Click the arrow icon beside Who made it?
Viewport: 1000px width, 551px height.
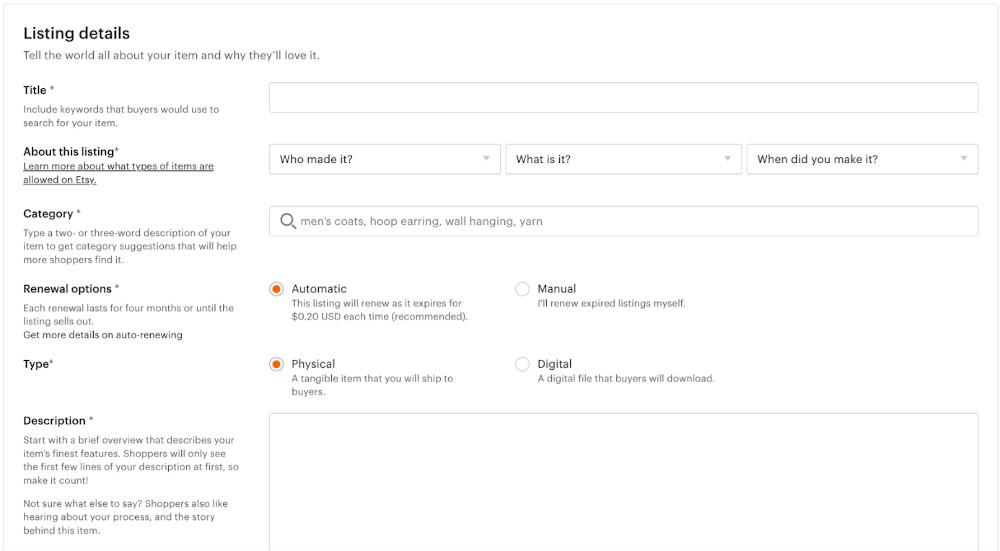[x=486, y=159]
